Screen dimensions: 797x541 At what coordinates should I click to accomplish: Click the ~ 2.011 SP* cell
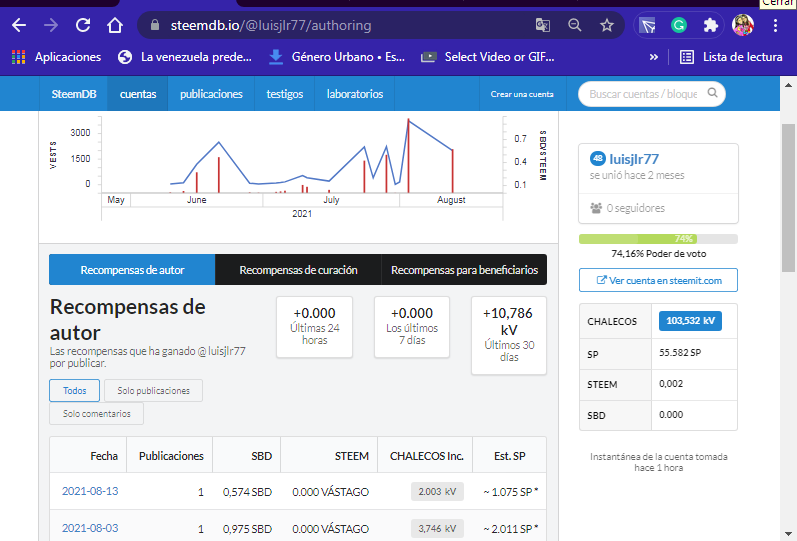(510, 529)
